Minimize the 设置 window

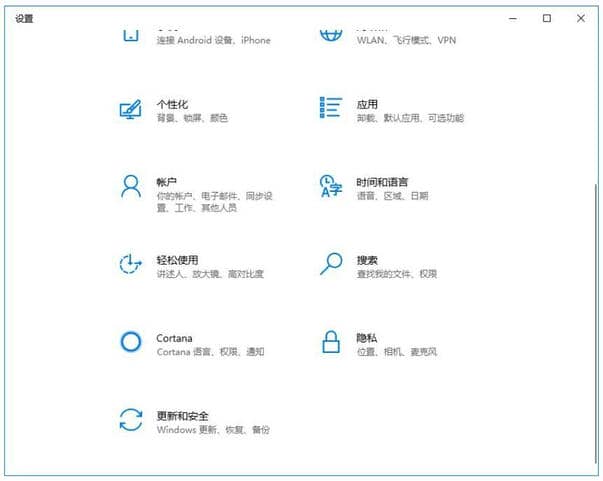[x=513, y=18]
